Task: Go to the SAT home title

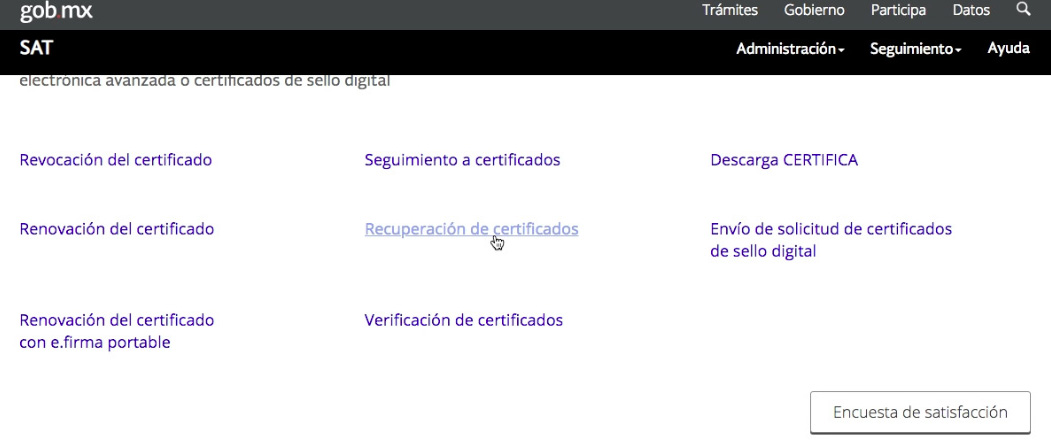Action: coord(36,48)
